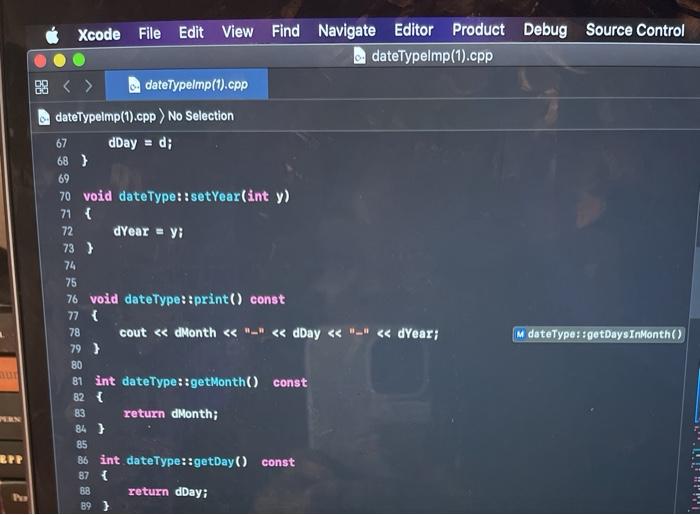
Task: Click the green zoom window button
Action: point(79,59)
